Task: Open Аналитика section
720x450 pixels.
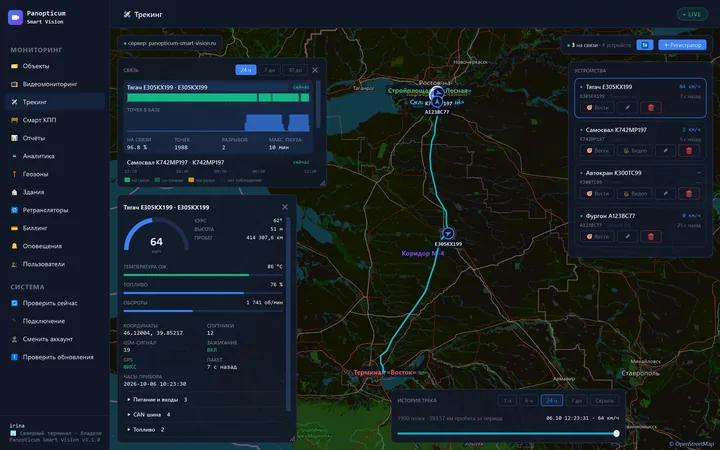Action: pos(55,156)
